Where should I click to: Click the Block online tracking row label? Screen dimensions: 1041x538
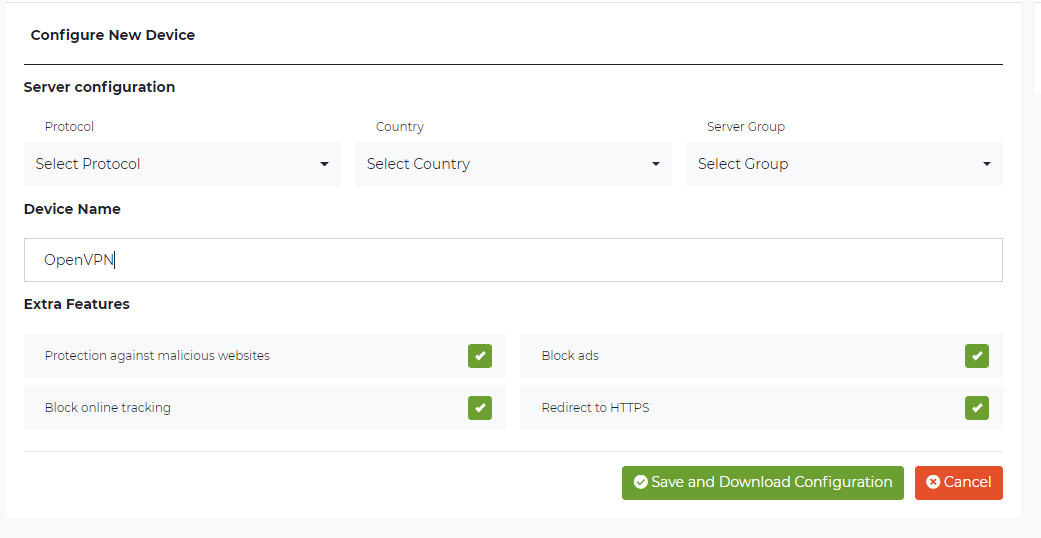[108, 408]
